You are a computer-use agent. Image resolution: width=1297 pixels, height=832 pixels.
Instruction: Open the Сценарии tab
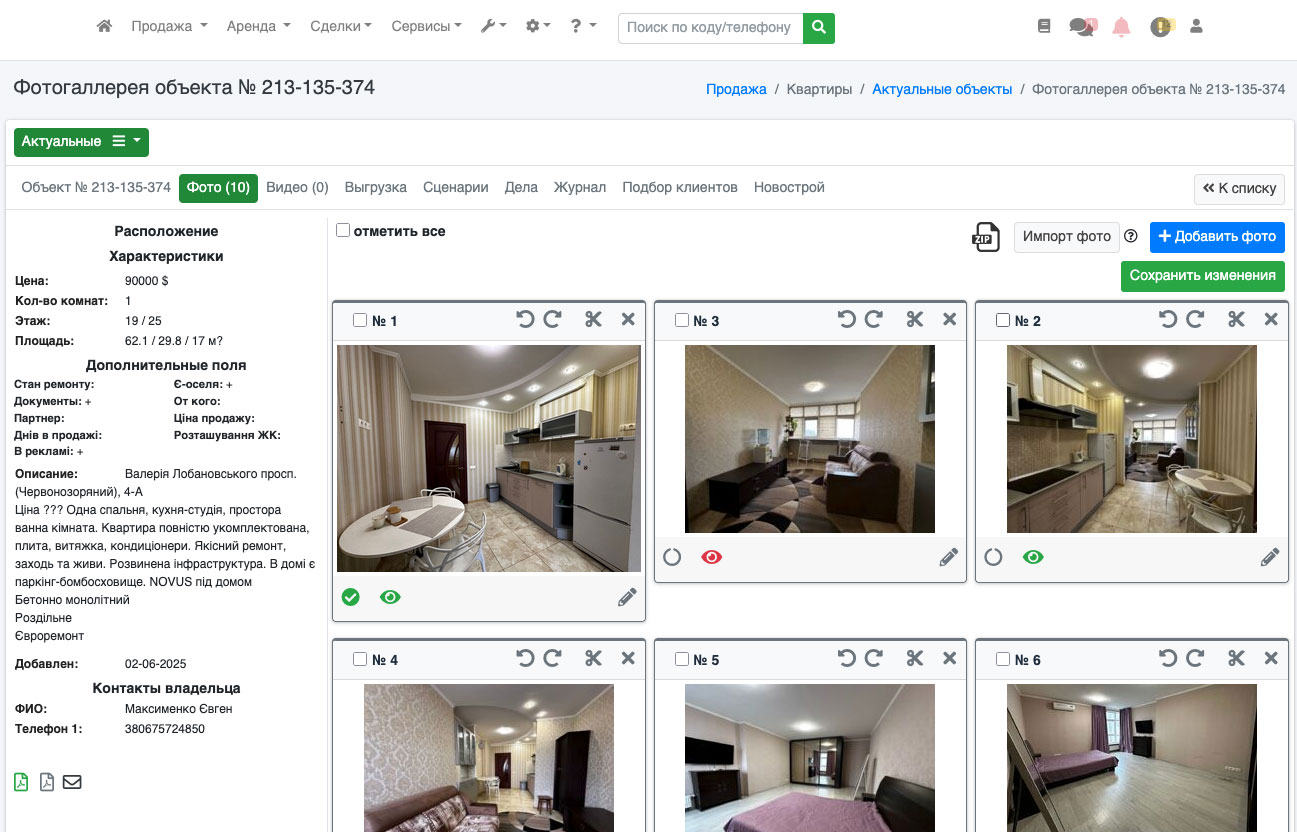point(456,188)
